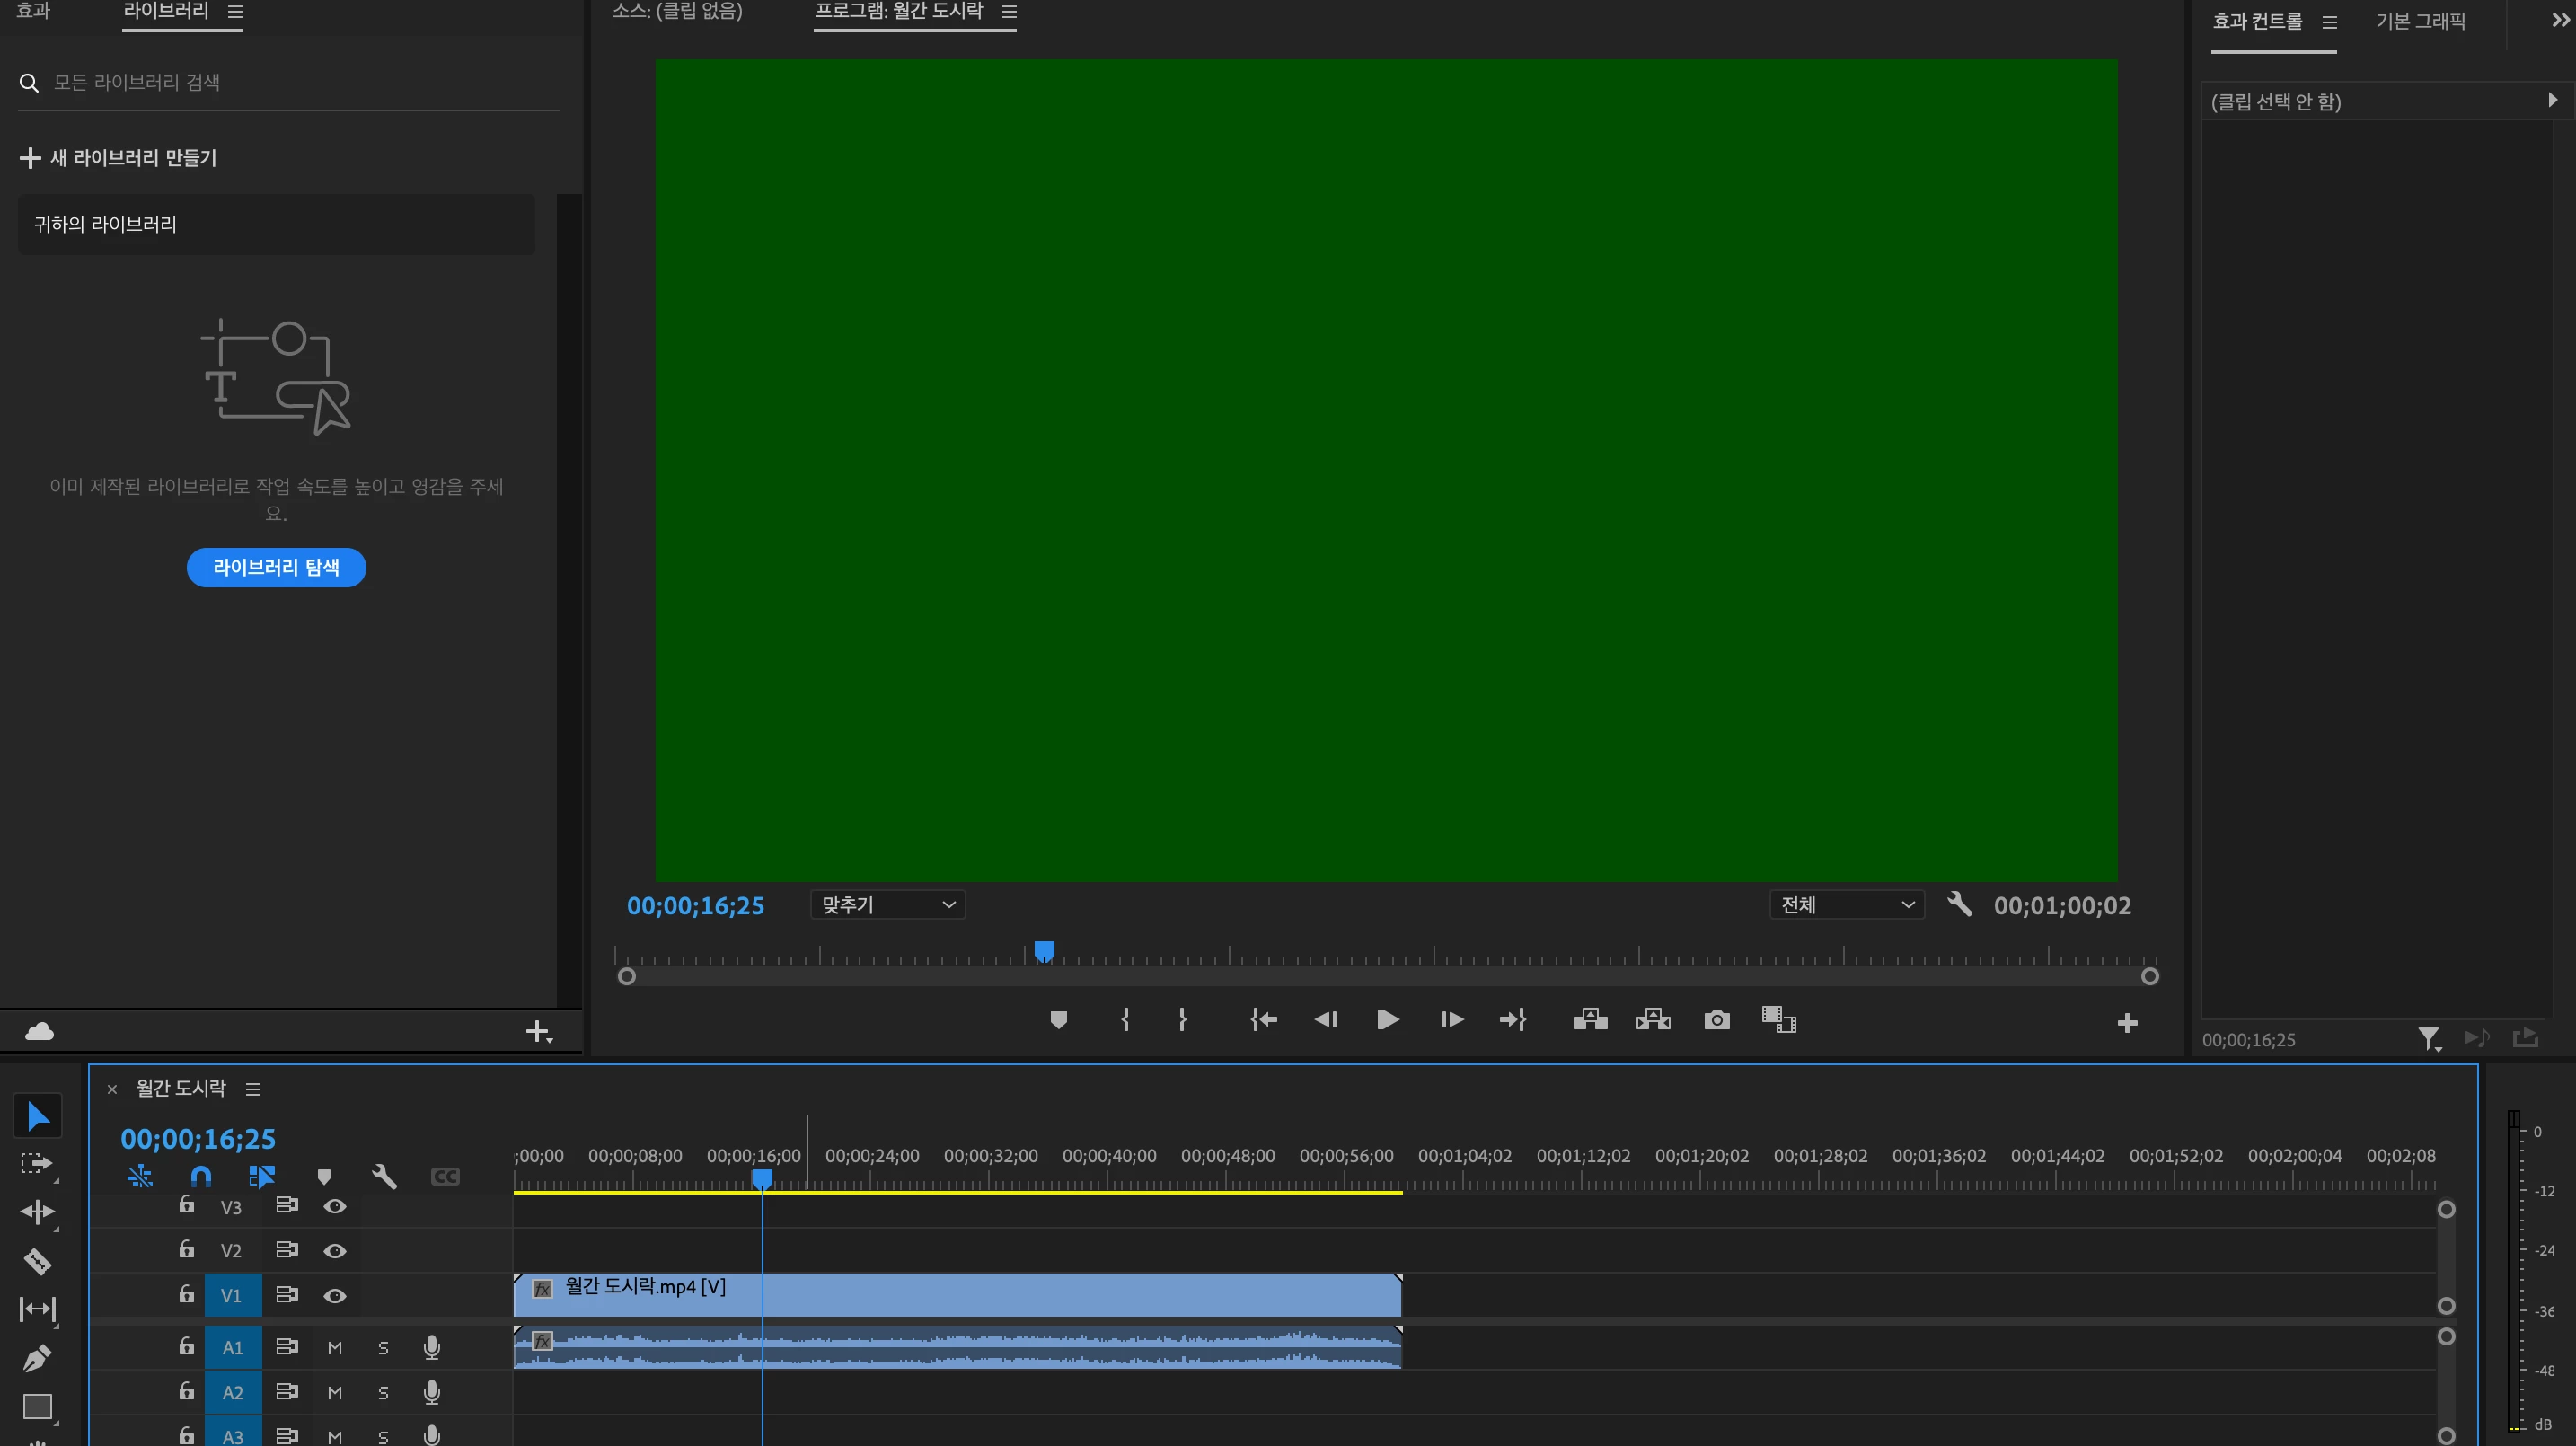Select the Ripple Edit tool
Image resolution: width=2576 pixels, height=1446 pixels.
click(x=37, y=1212)
